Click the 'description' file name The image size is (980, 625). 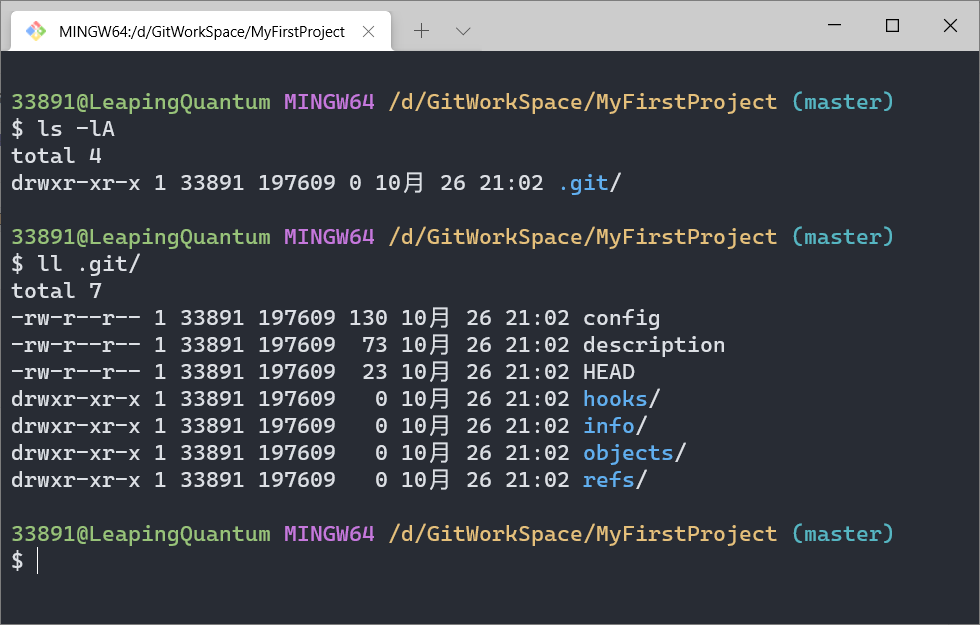[654, 345]
